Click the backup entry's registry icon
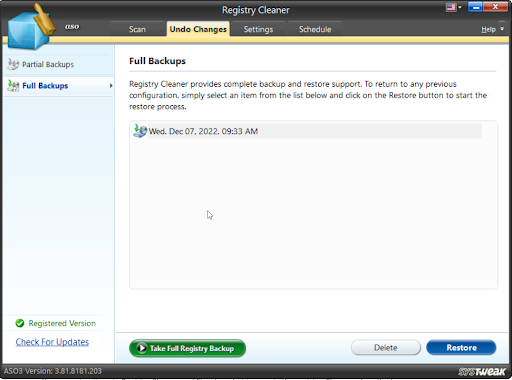Screen dimensions: 512x380 click(140, 131)
